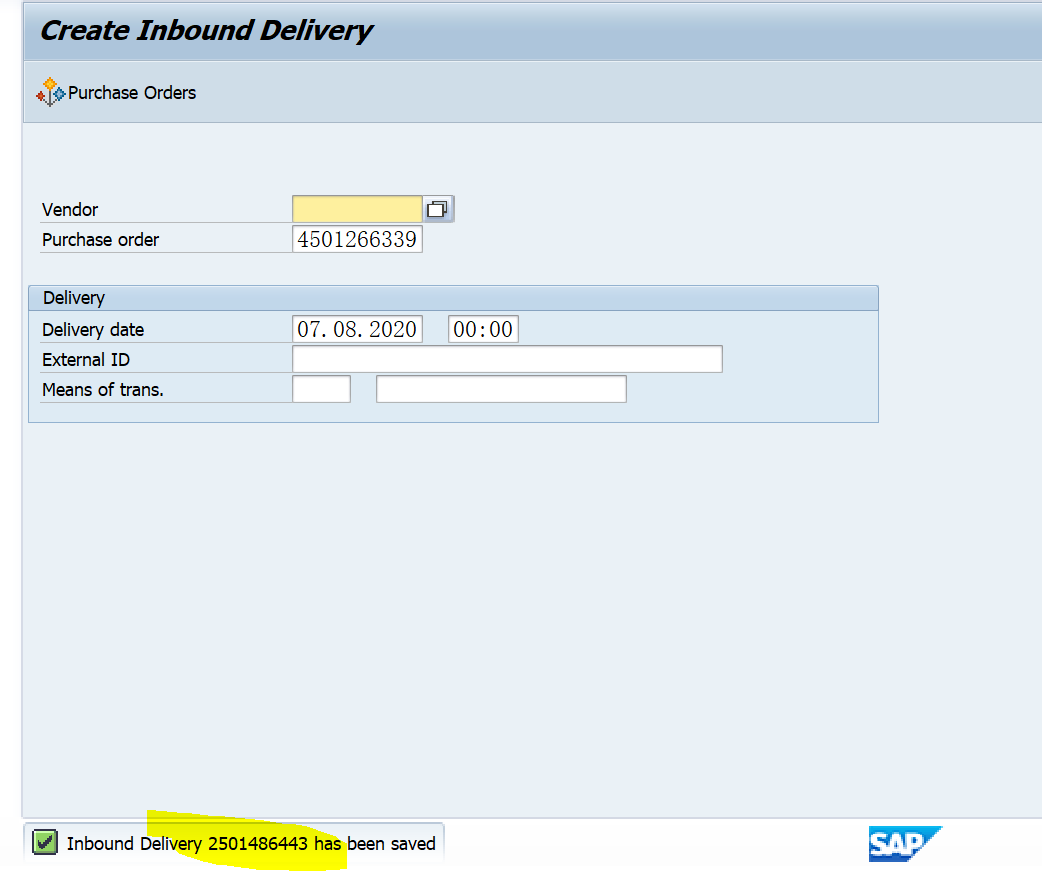Click the SAP logo in status bar
Screen dimensions: 1042x871
tap(905, 844)
